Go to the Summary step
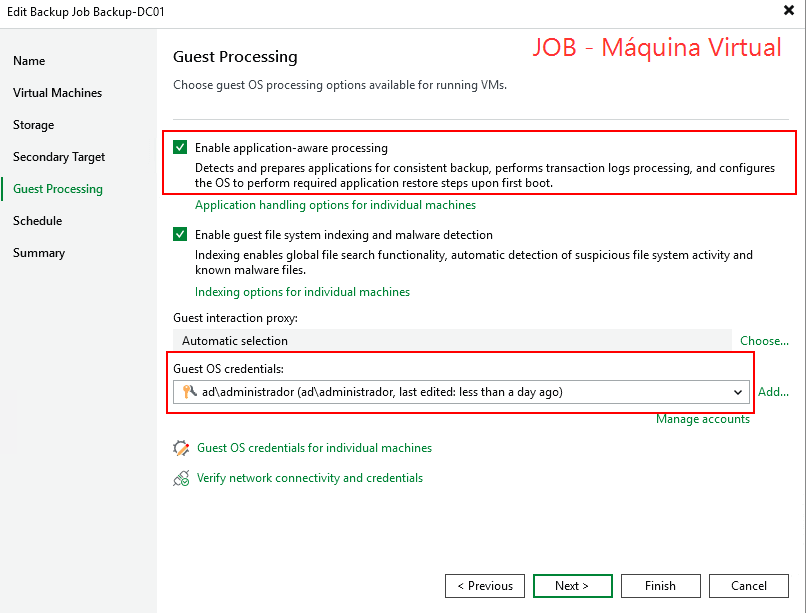 pyautogui.click(x=38, y=252)
